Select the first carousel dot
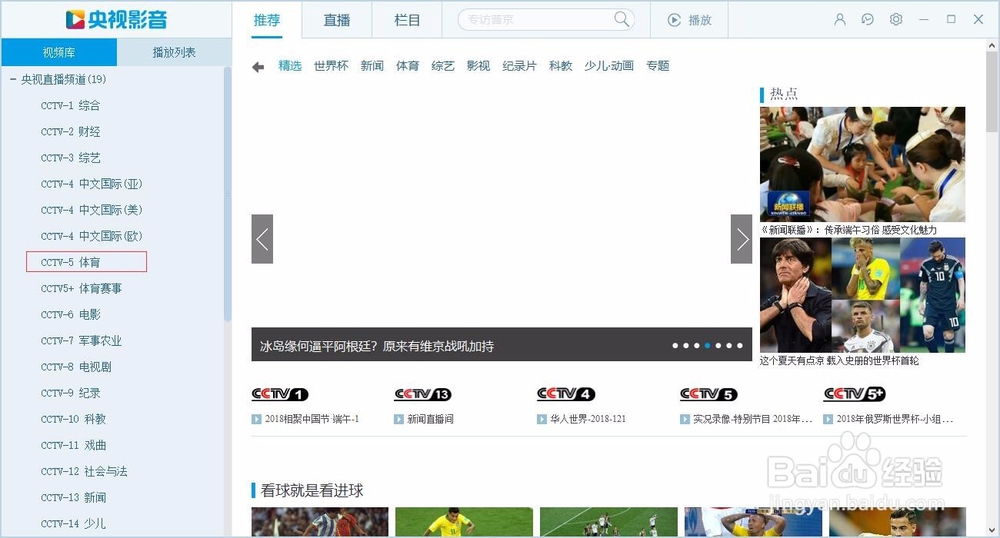 [x=675, y=345]
